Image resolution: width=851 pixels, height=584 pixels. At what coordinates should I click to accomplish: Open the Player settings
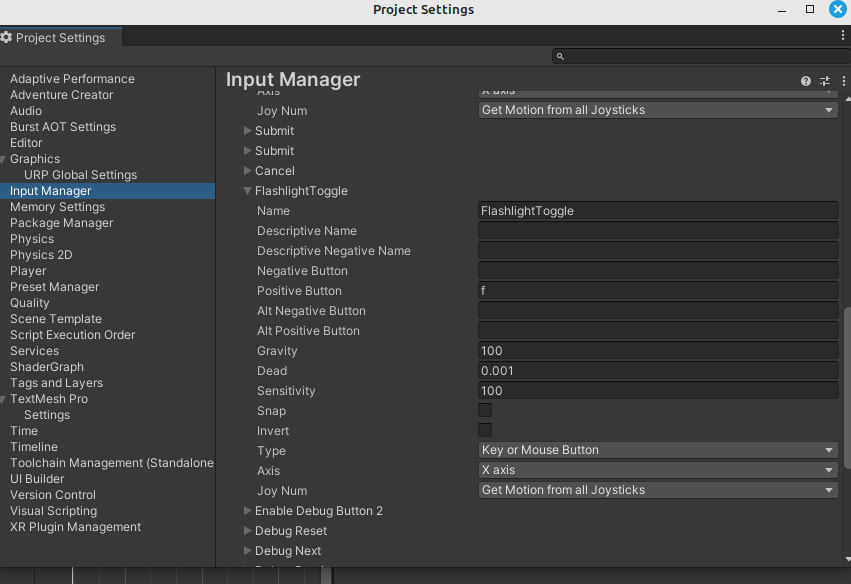point(28,271)
